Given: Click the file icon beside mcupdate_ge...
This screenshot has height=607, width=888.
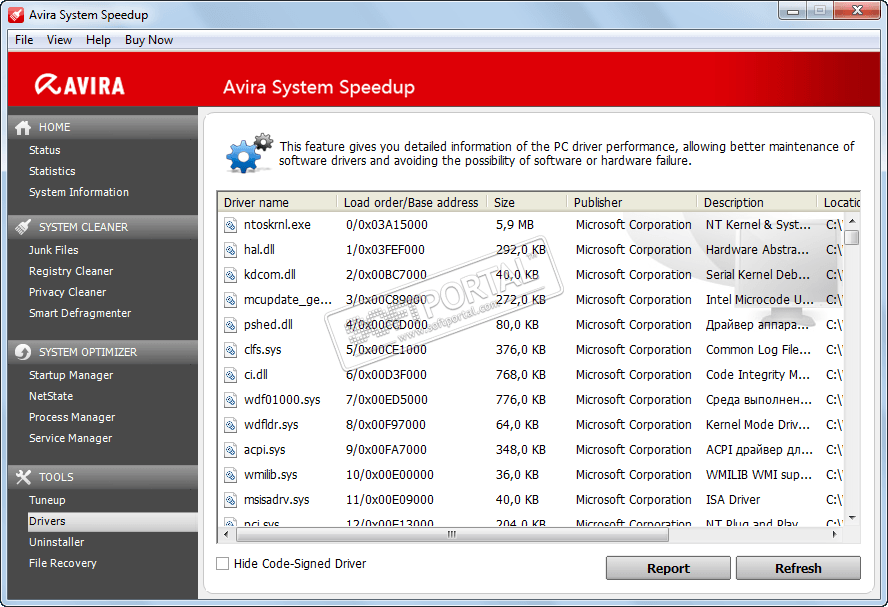Looking at the screenshot, I should click(230, 300).
